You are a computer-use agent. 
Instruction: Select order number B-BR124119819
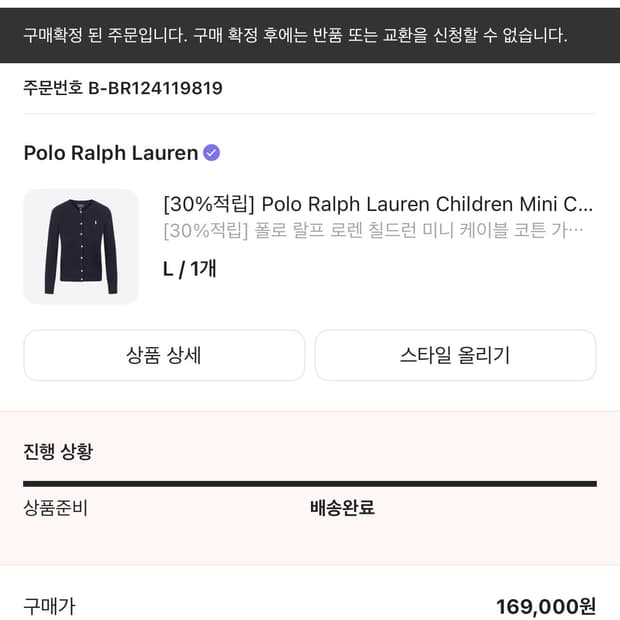click(155, 88)
